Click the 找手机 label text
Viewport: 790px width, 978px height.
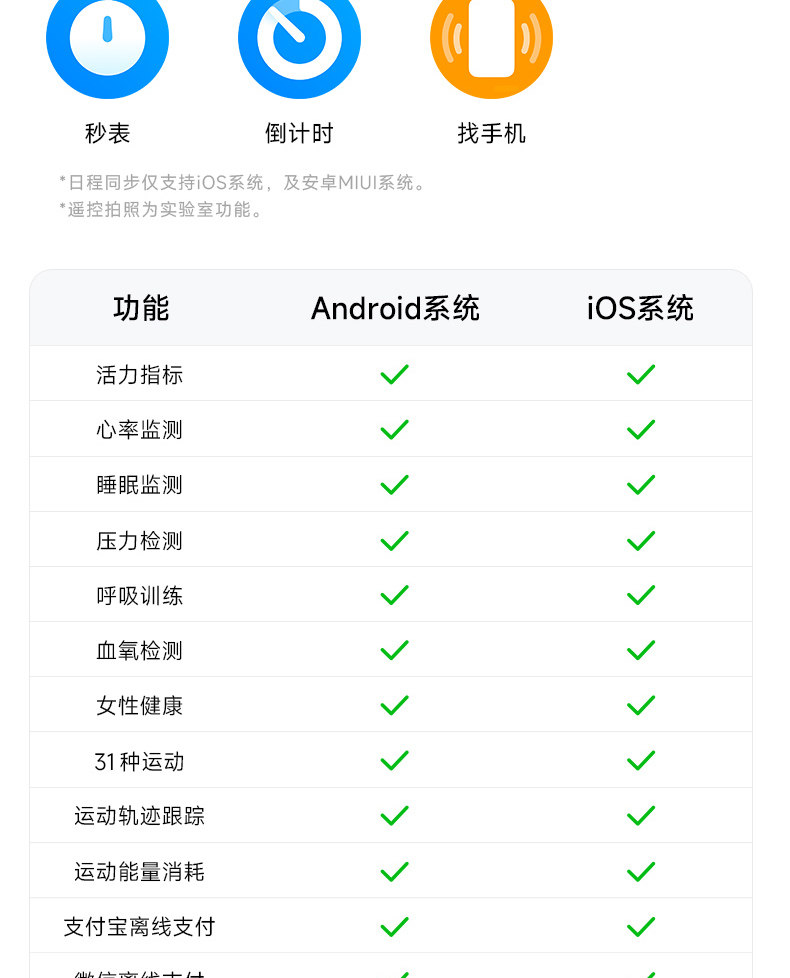pyautogui.click(x=491, y=134)
